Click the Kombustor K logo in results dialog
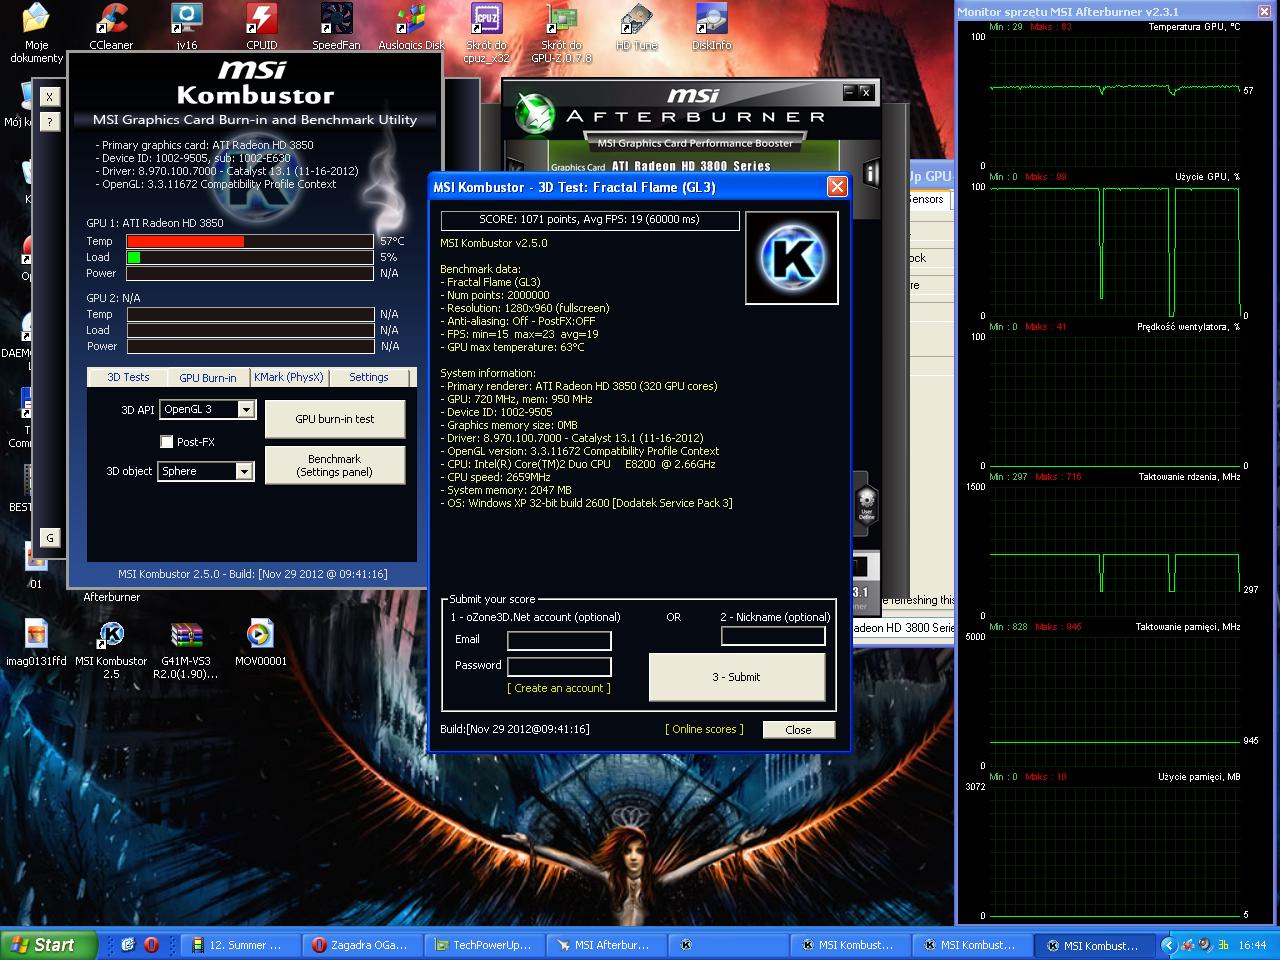The height and width of the screenshot is (960, 1280). 792,257
